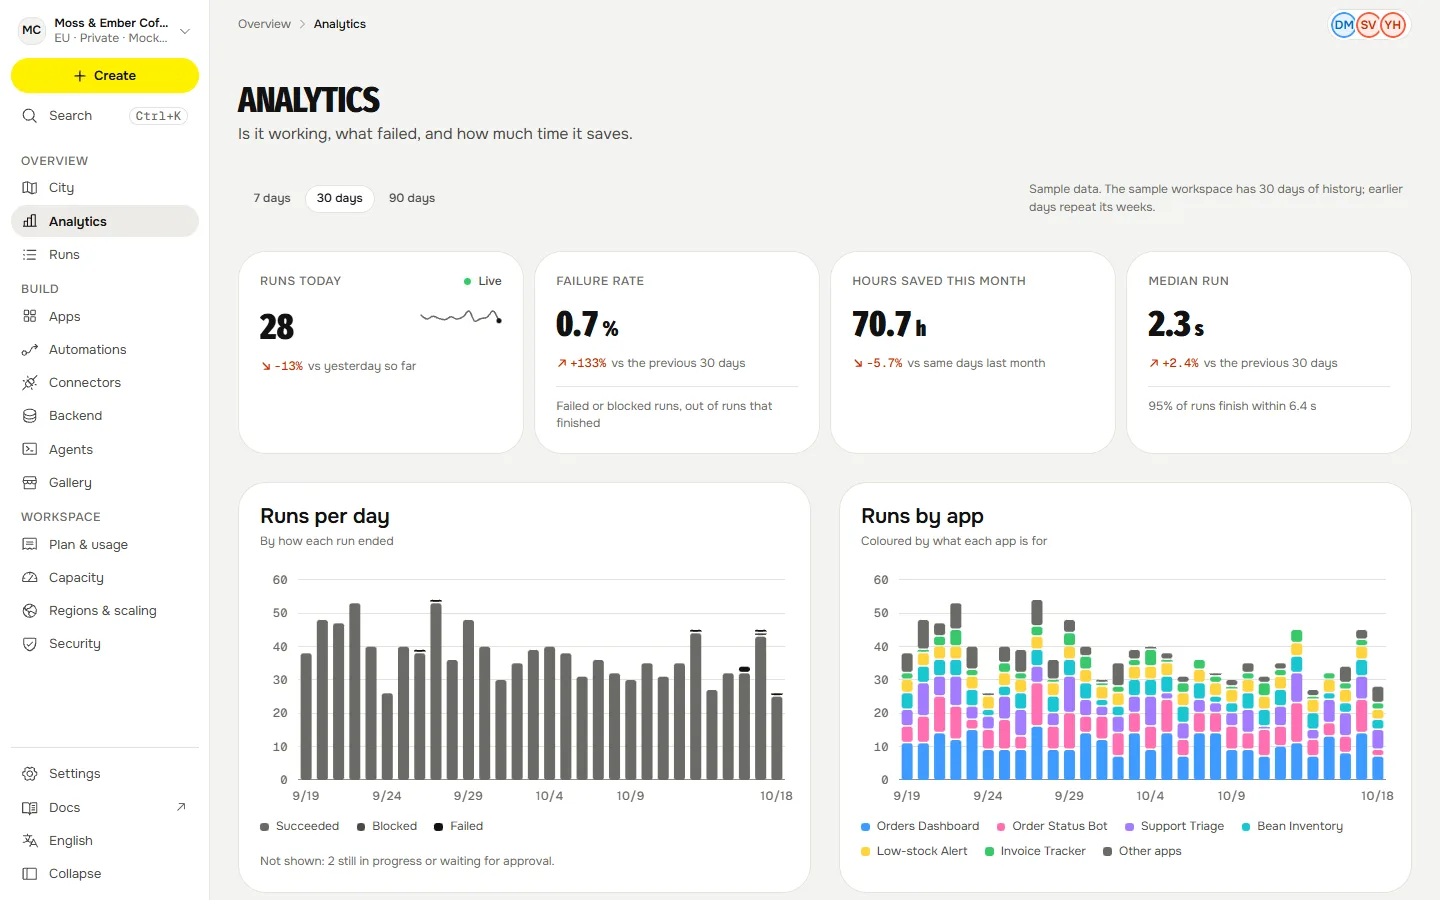This screenshot has height=900, width=1440.
Task: Click the Docs external link arrow
Action: [x=181, y=807]
